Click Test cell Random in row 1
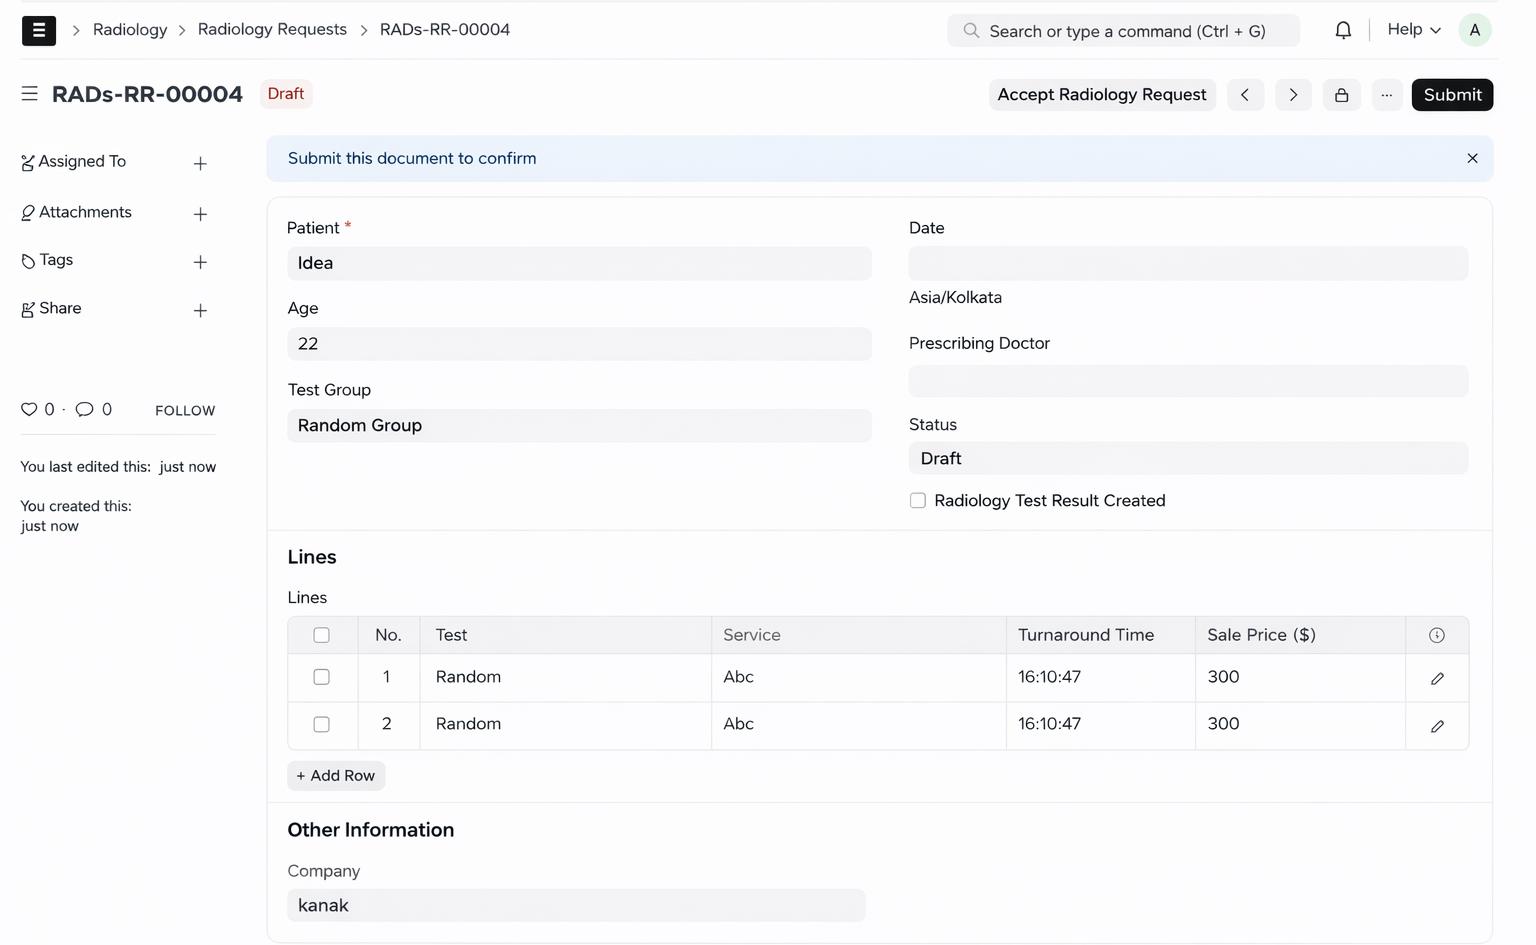The width and height of the screenshot is (1536, 945). (565, 678)
